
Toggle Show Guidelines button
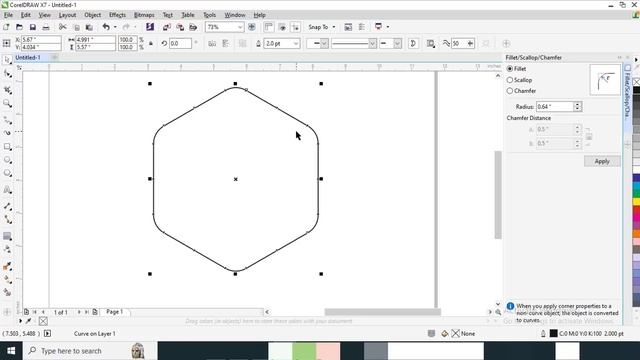[x=295, y=27]
